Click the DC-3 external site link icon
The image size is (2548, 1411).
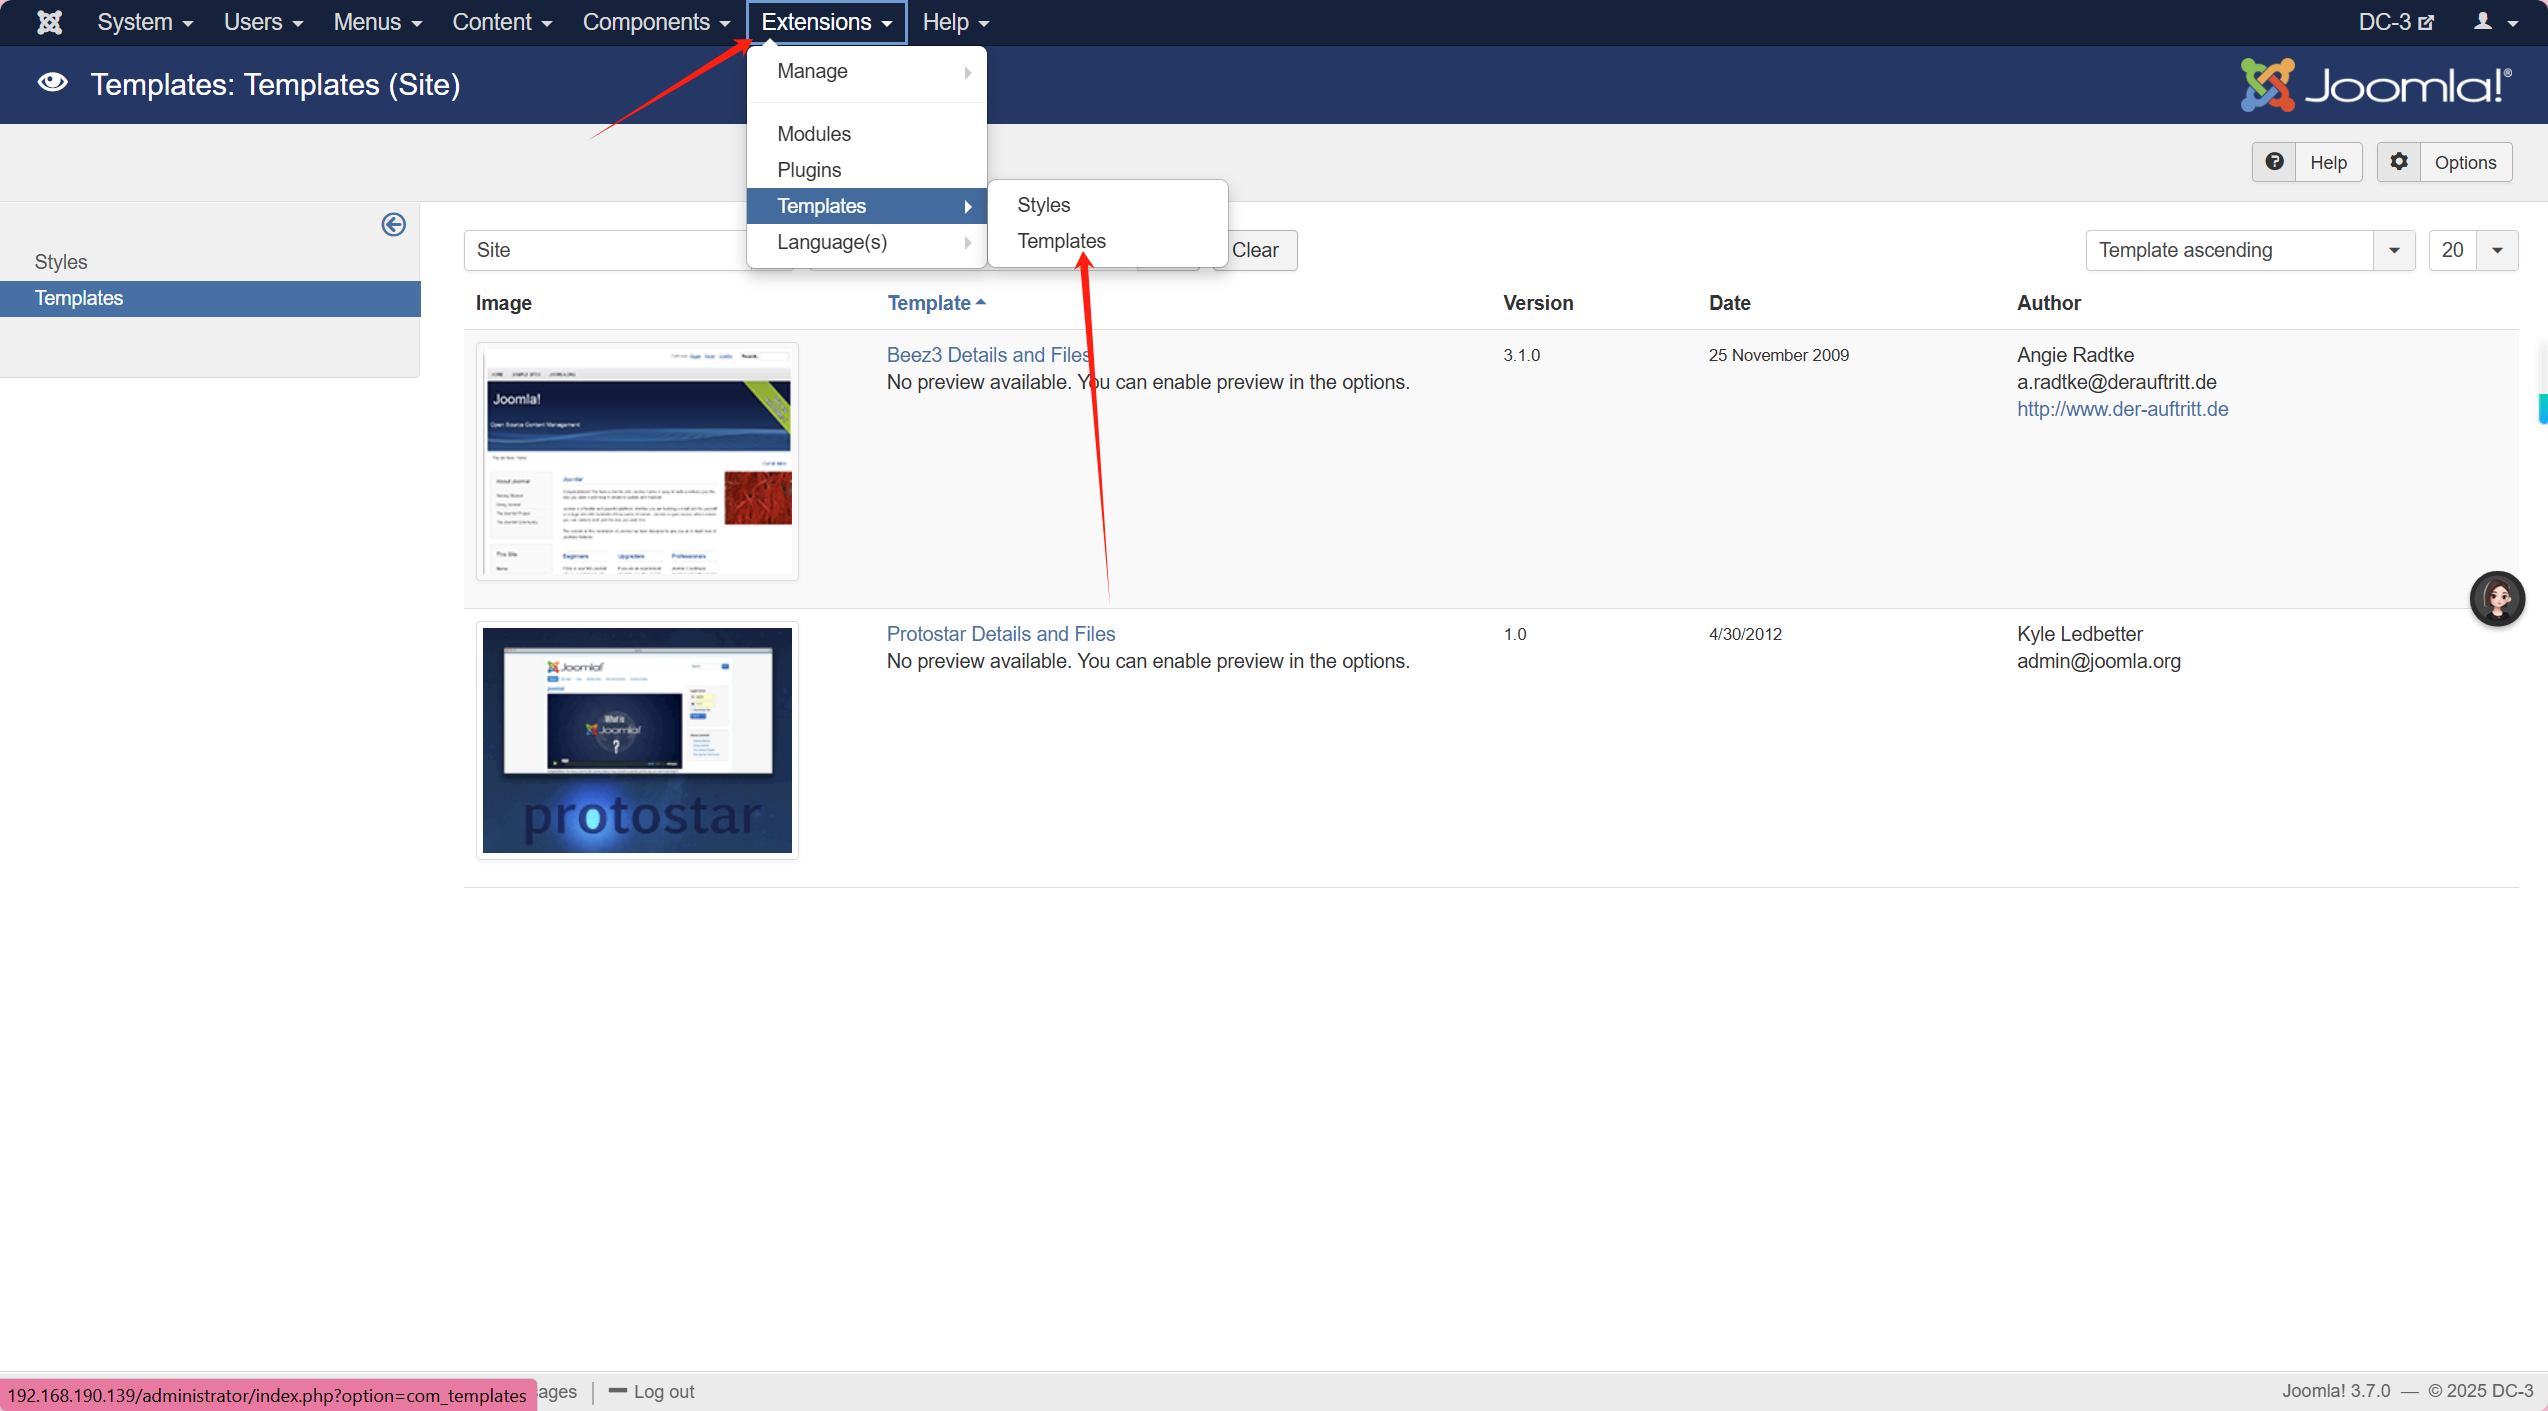pos(2425,22)
